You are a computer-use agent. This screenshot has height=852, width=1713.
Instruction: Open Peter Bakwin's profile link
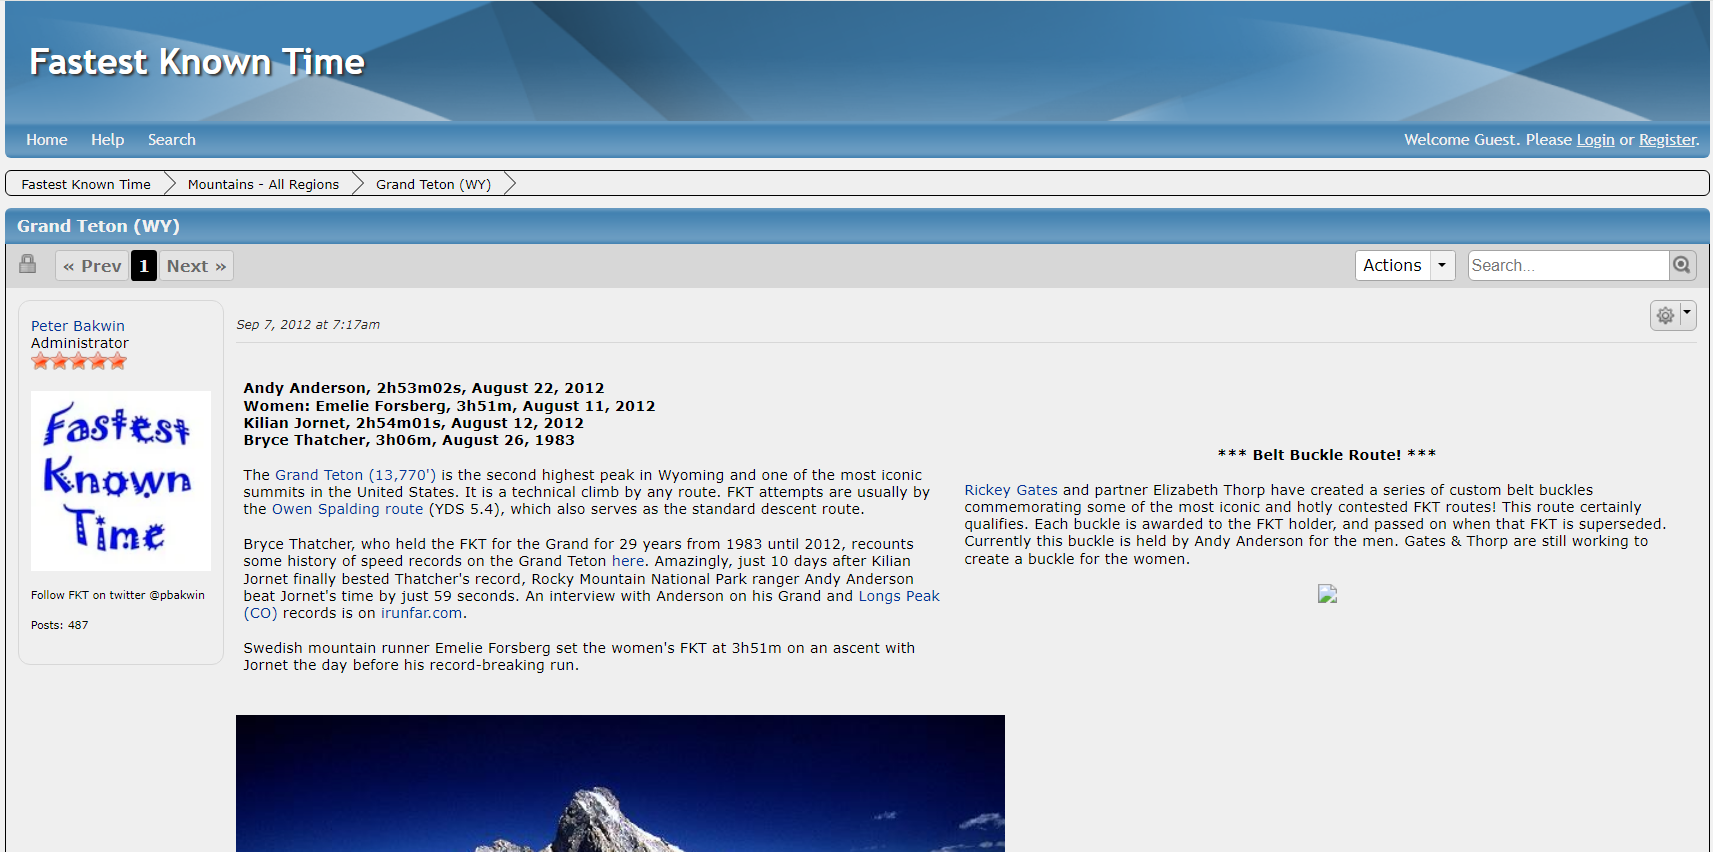pos(78,326)
